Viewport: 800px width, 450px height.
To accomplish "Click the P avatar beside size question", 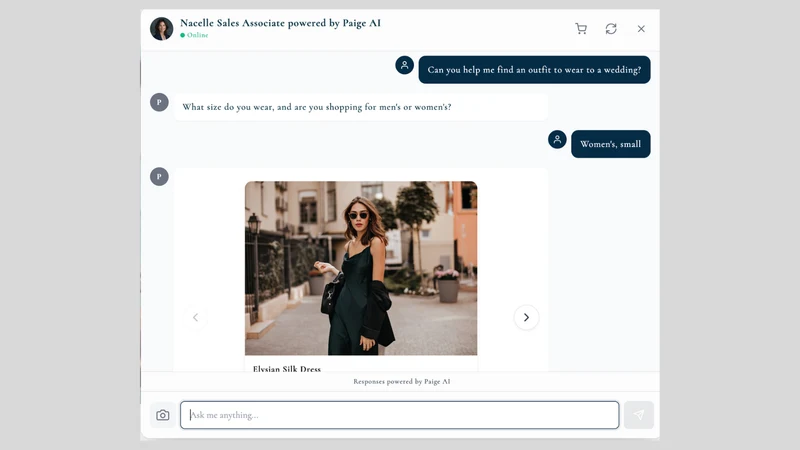I will pos(159,102).
